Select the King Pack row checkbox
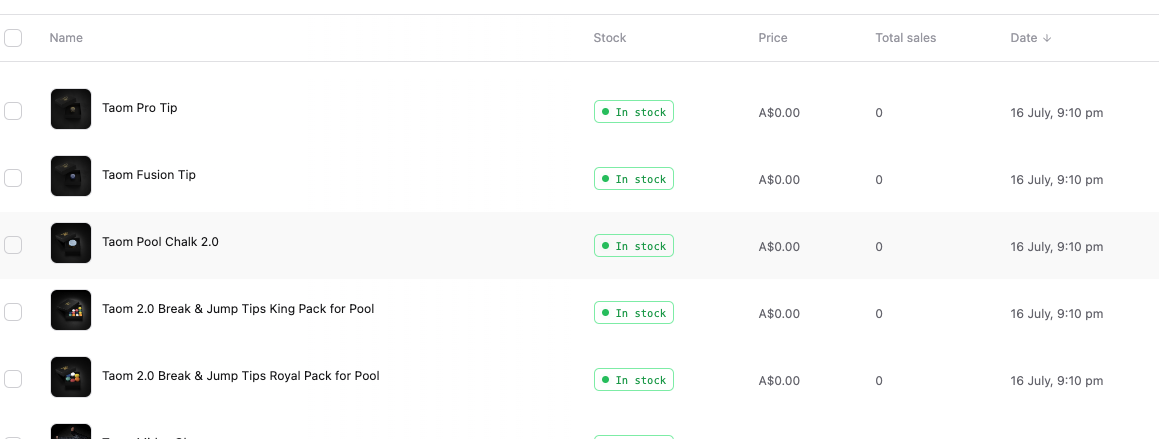 [13, 312]
